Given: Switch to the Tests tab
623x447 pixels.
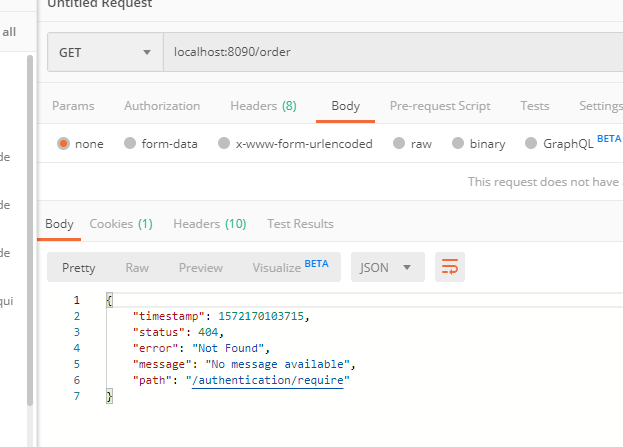Looking at the screenshot, I should pyautogui.click(x=535, y=106).
